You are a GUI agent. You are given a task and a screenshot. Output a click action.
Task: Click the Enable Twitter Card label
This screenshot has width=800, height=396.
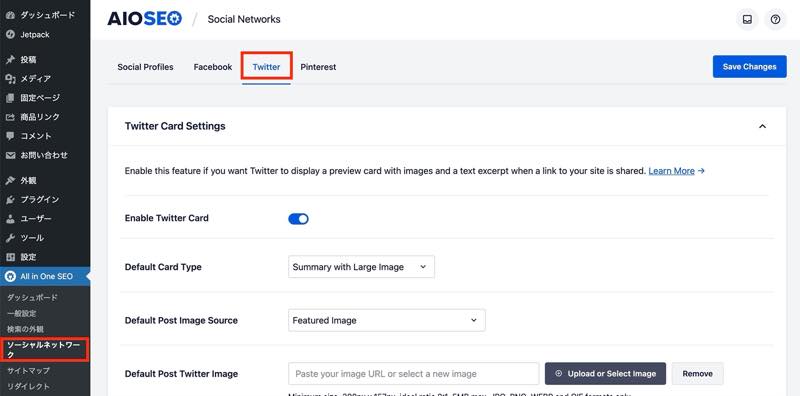167,218
